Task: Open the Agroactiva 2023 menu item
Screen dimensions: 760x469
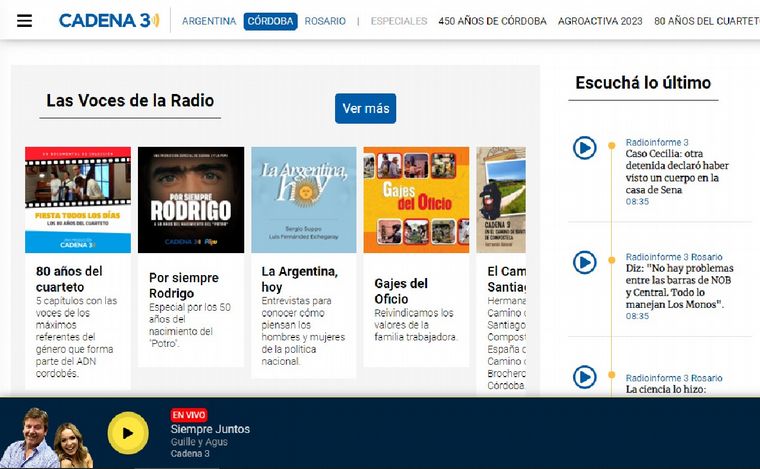Action: click(600, 21)
